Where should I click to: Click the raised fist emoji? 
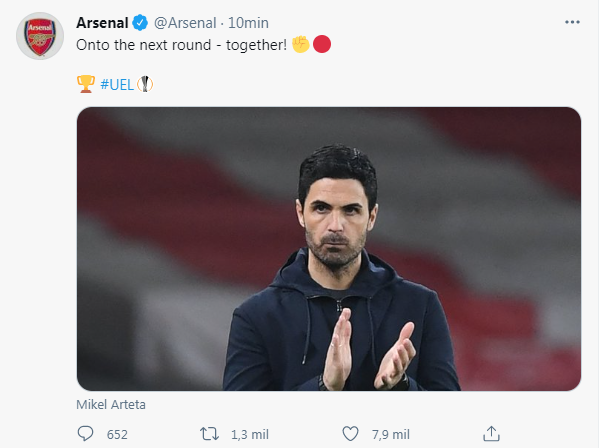point(300,44)
